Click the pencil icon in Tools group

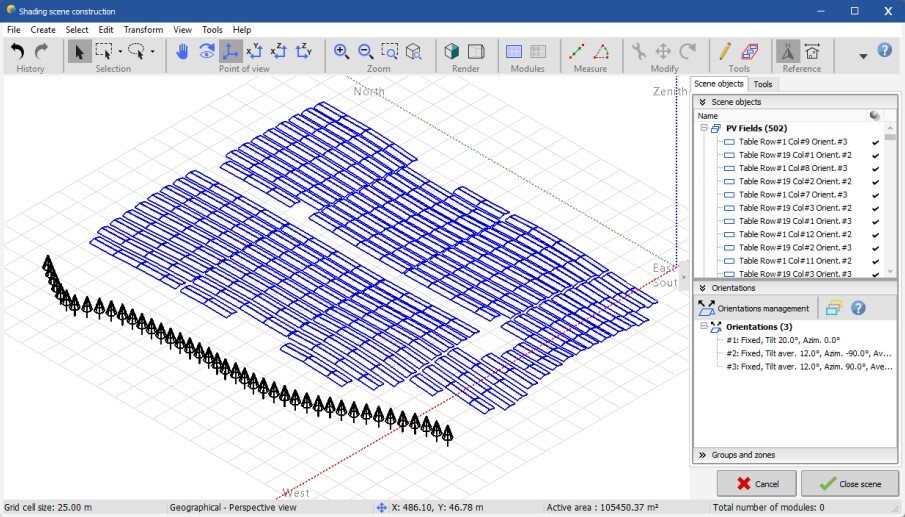pos(725,52)
